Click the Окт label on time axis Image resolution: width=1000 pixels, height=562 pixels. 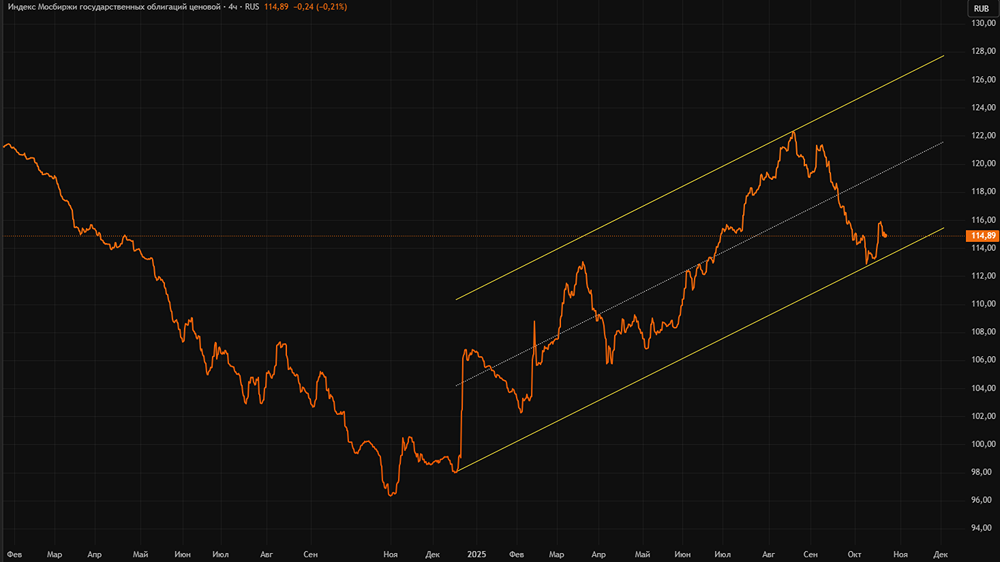point(854,554)
